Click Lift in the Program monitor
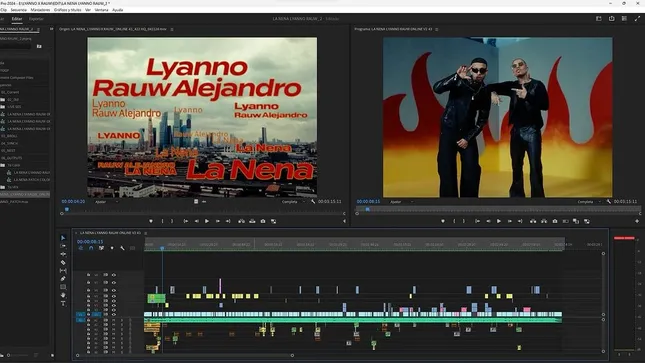645x363 pixels. pyautogui.click(x=533, y=221)
